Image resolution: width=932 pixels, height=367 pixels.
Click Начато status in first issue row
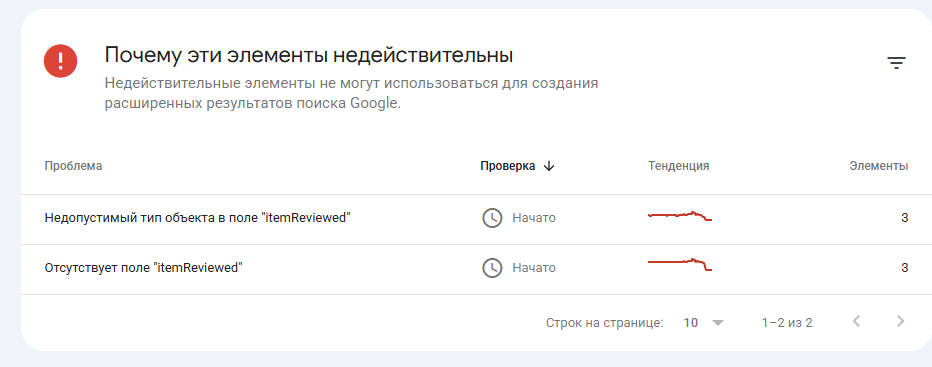click(534, 218)
